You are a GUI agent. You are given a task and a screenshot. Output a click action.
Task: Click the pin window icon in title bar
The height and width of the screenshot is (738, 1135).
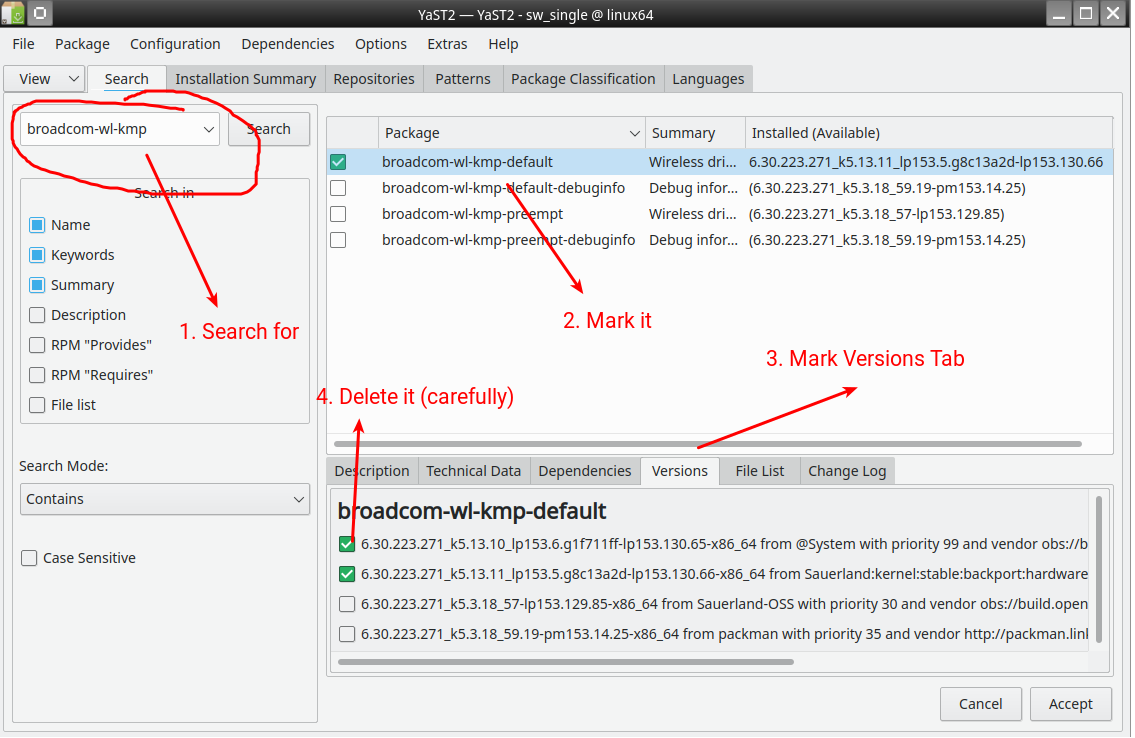[41, 13]
